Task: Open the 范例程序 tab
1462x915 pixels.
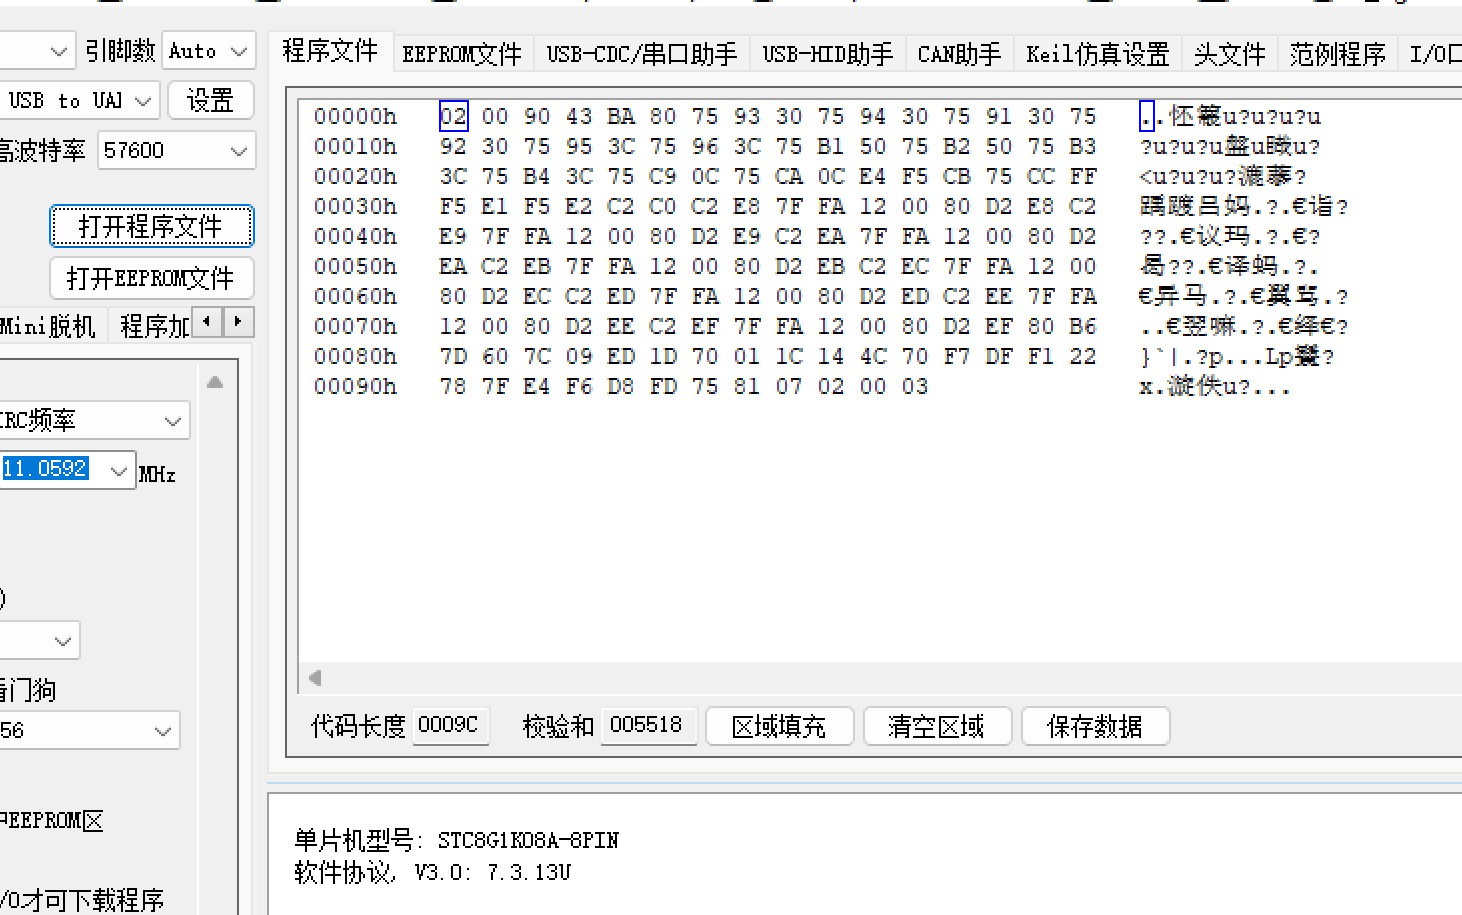Action: [x=1338, y=54]
